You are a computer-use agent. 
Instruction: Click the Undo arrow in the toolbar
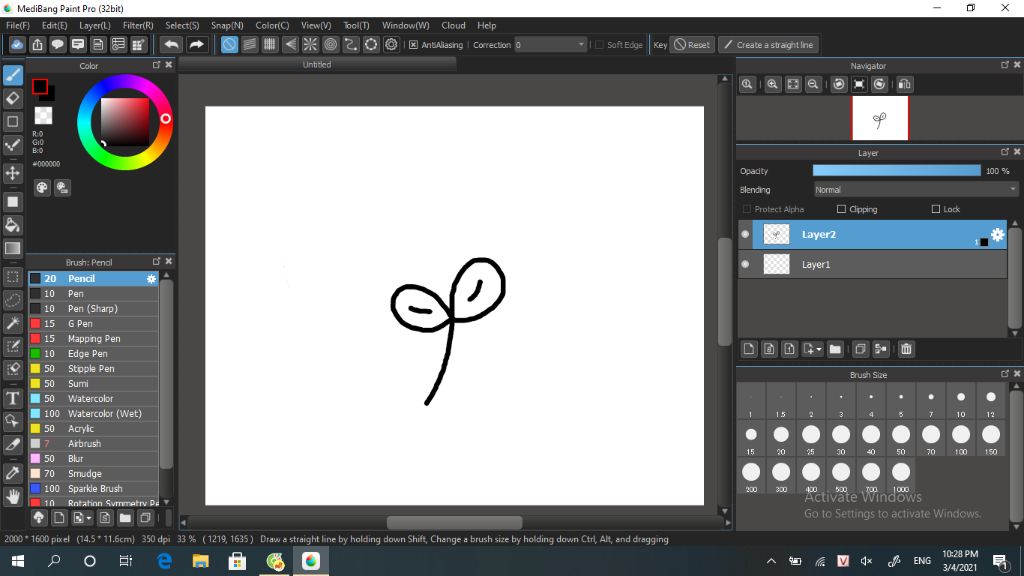click(x=171, y=44)
